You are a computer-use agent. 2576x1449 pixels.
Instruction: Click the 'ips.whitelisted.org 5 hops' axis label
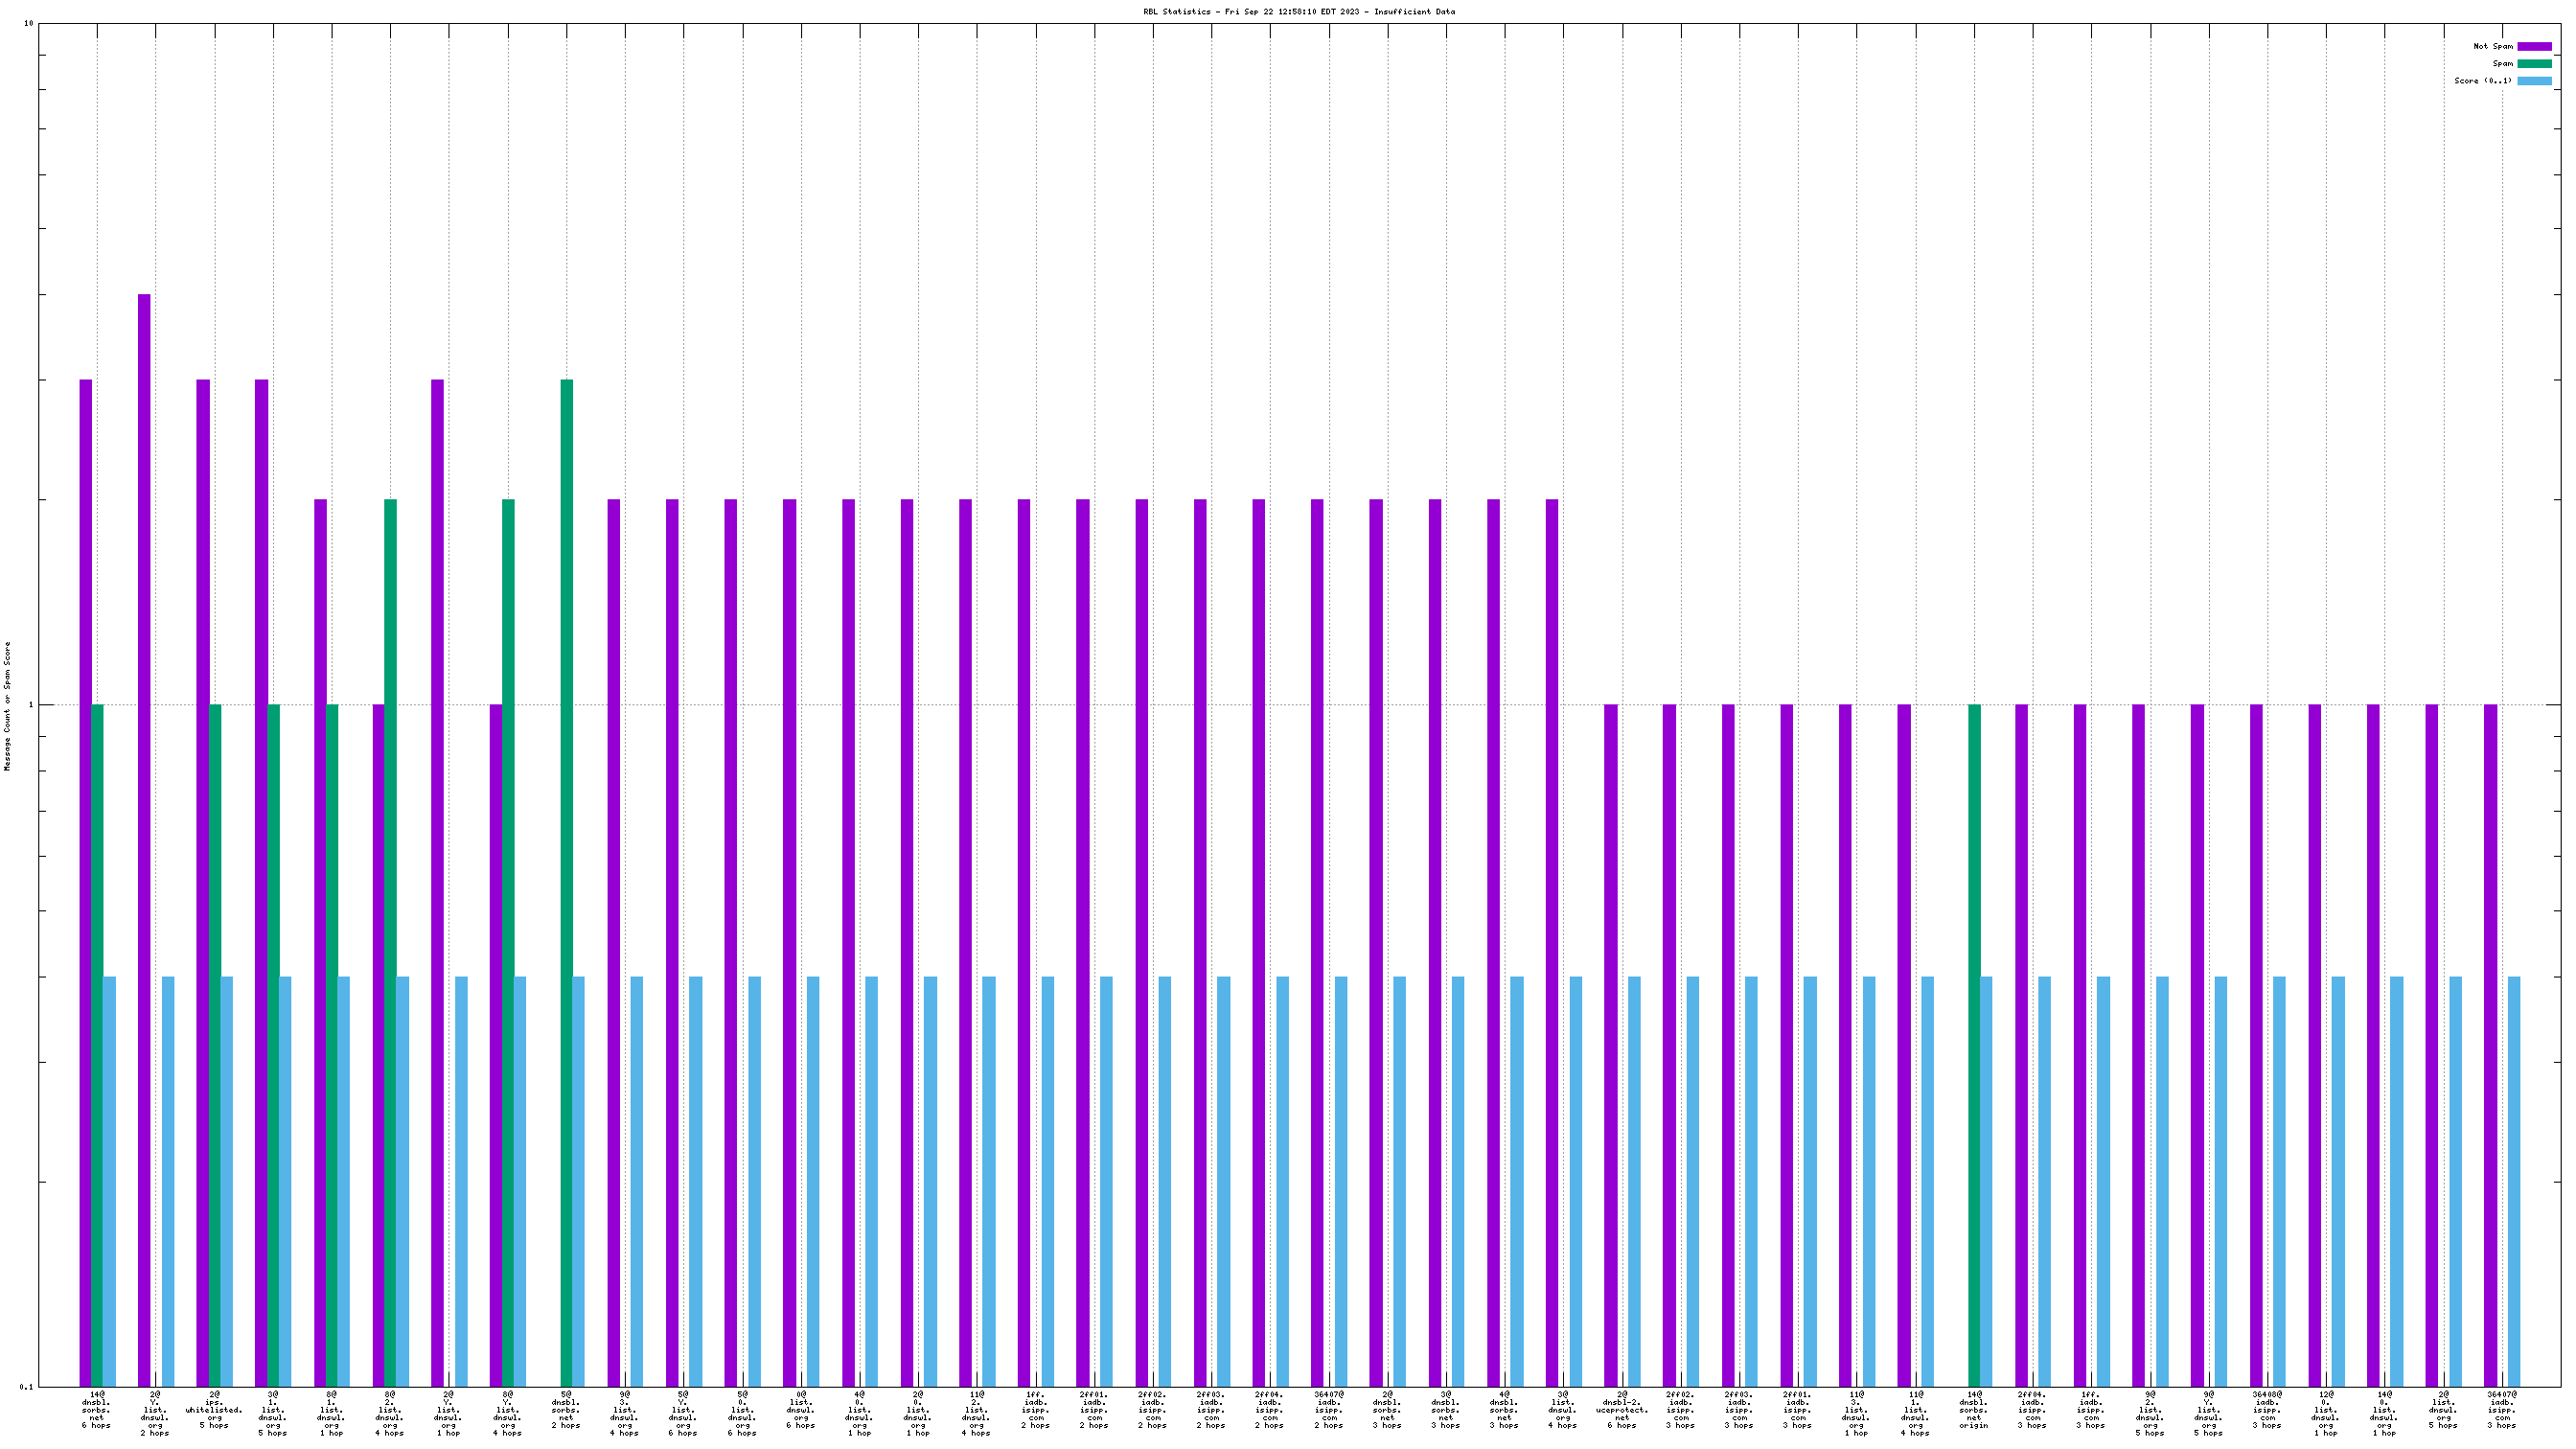tap(214, 1409)
